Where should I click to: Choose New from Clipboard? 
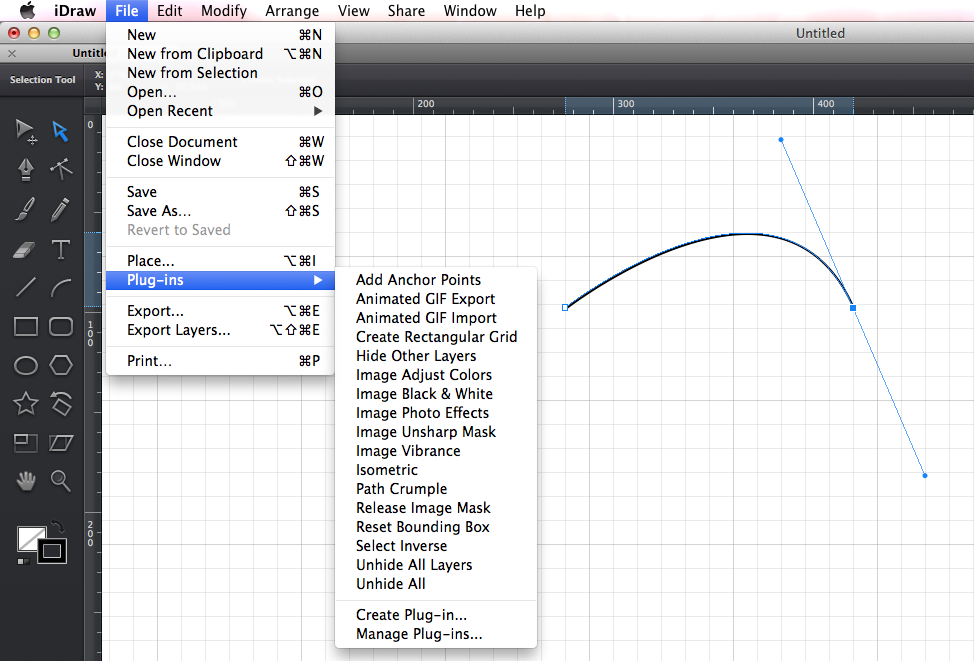point(221,54)
